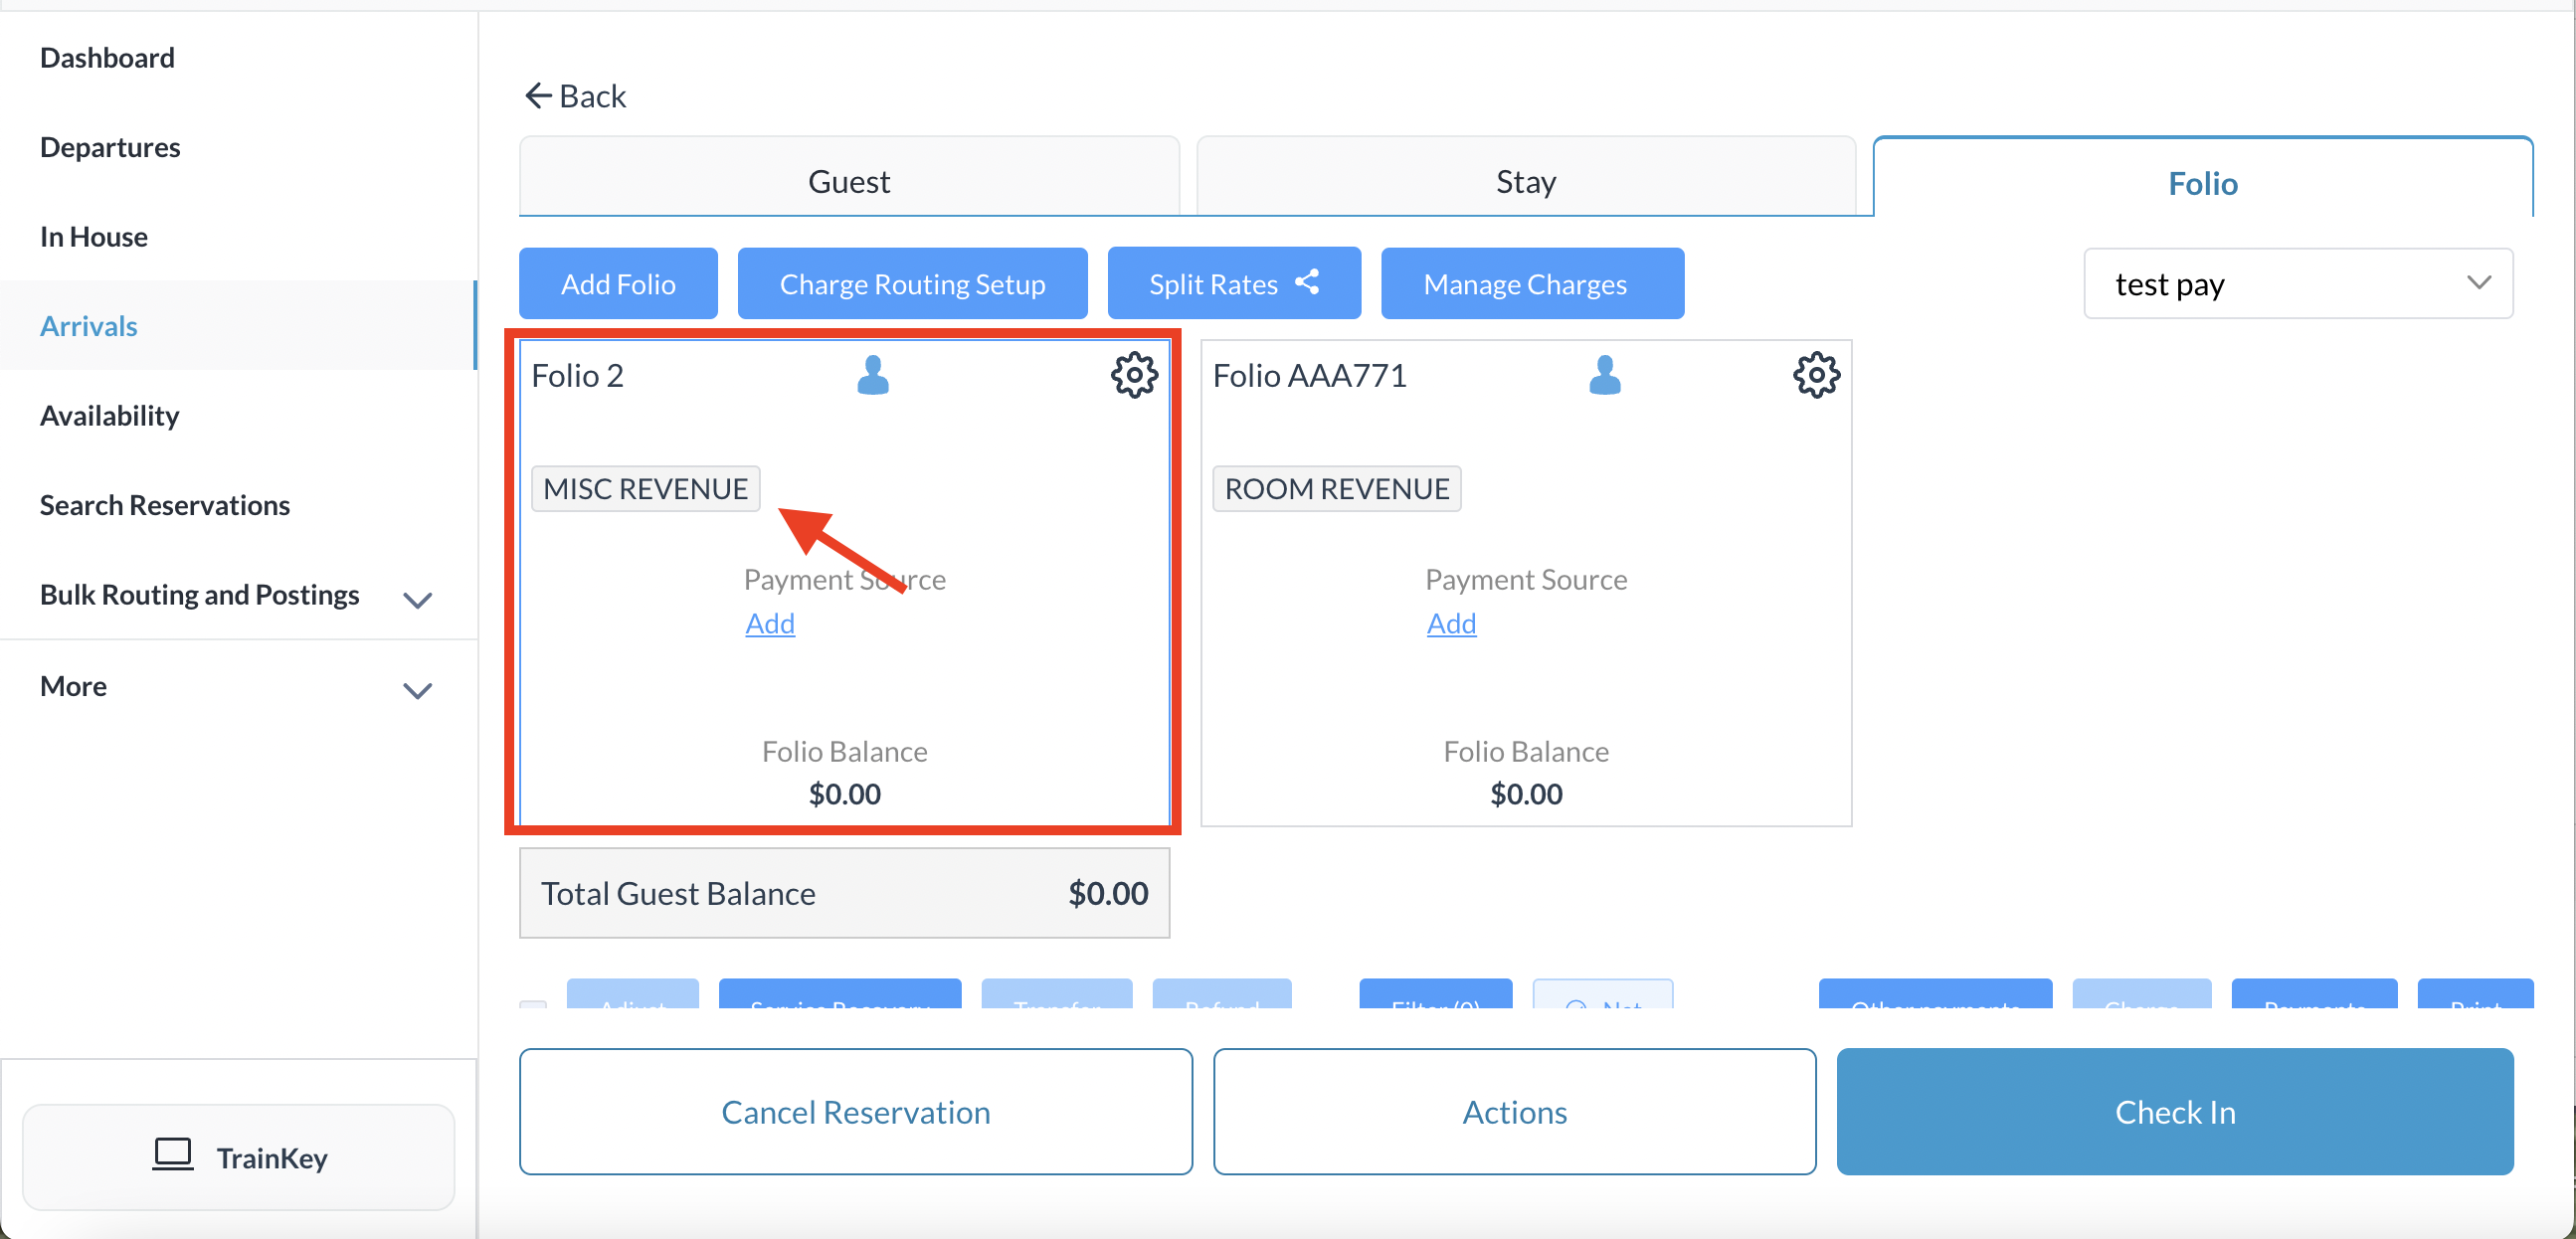Click the guest person icon on Folio AAA771
The width and height of the screenshot is (2576, 1239).
point(1604,376)
